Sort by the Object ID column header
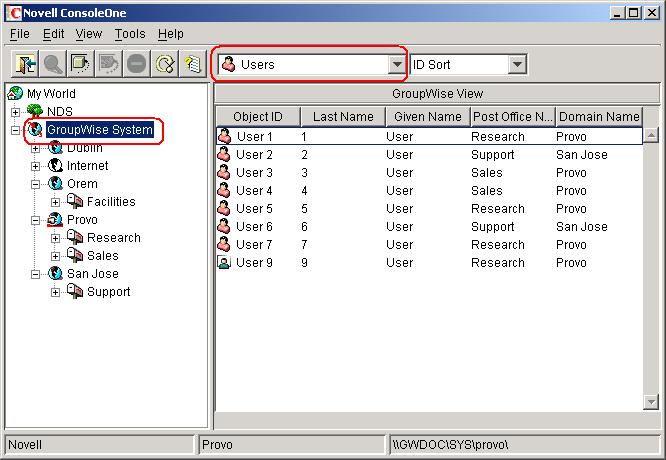666x460 pixels. [258, 116]
